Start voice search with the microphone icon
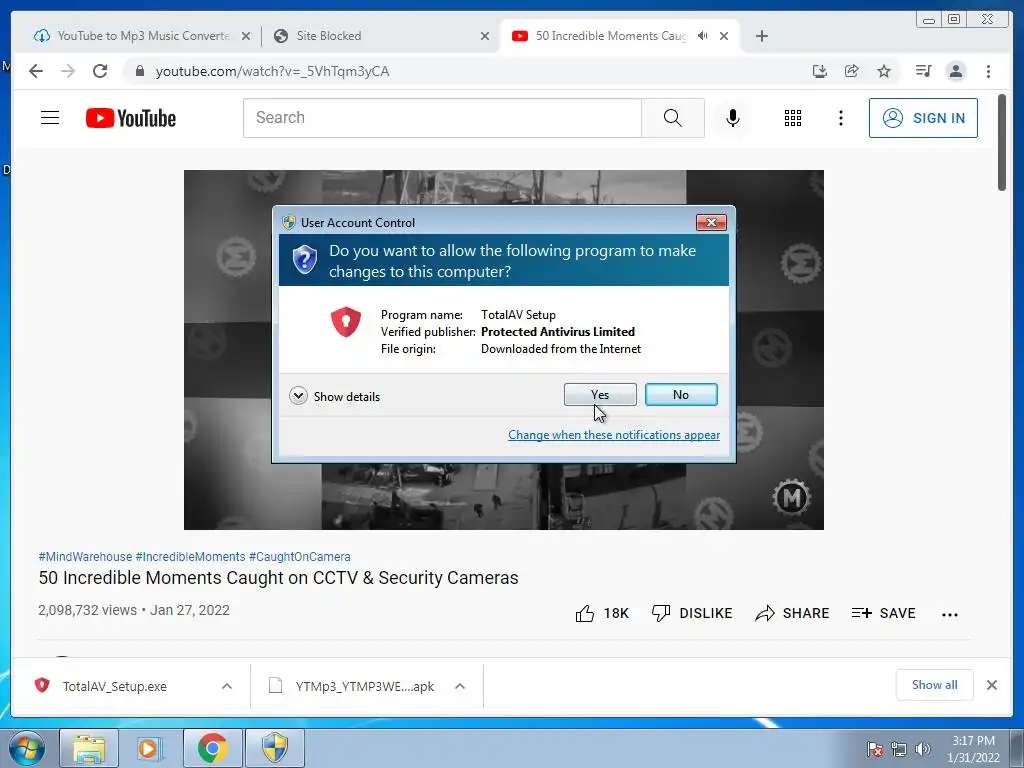Viewport: 1024px width, 768px height. 733,118
